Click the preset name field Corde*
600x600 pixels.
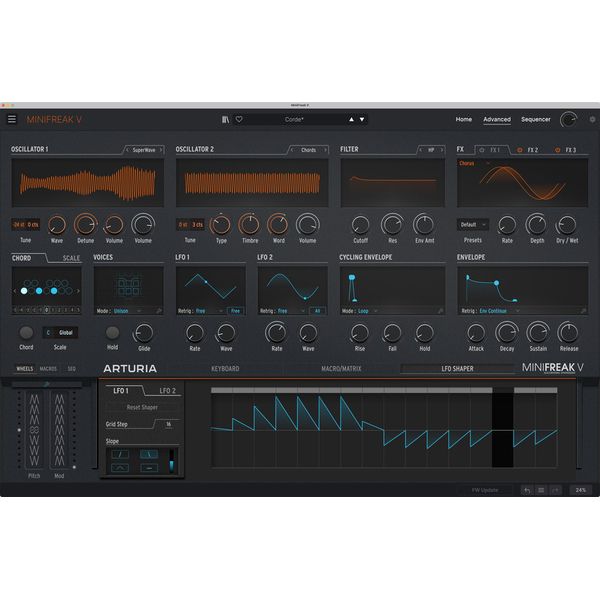click(294, 119)
